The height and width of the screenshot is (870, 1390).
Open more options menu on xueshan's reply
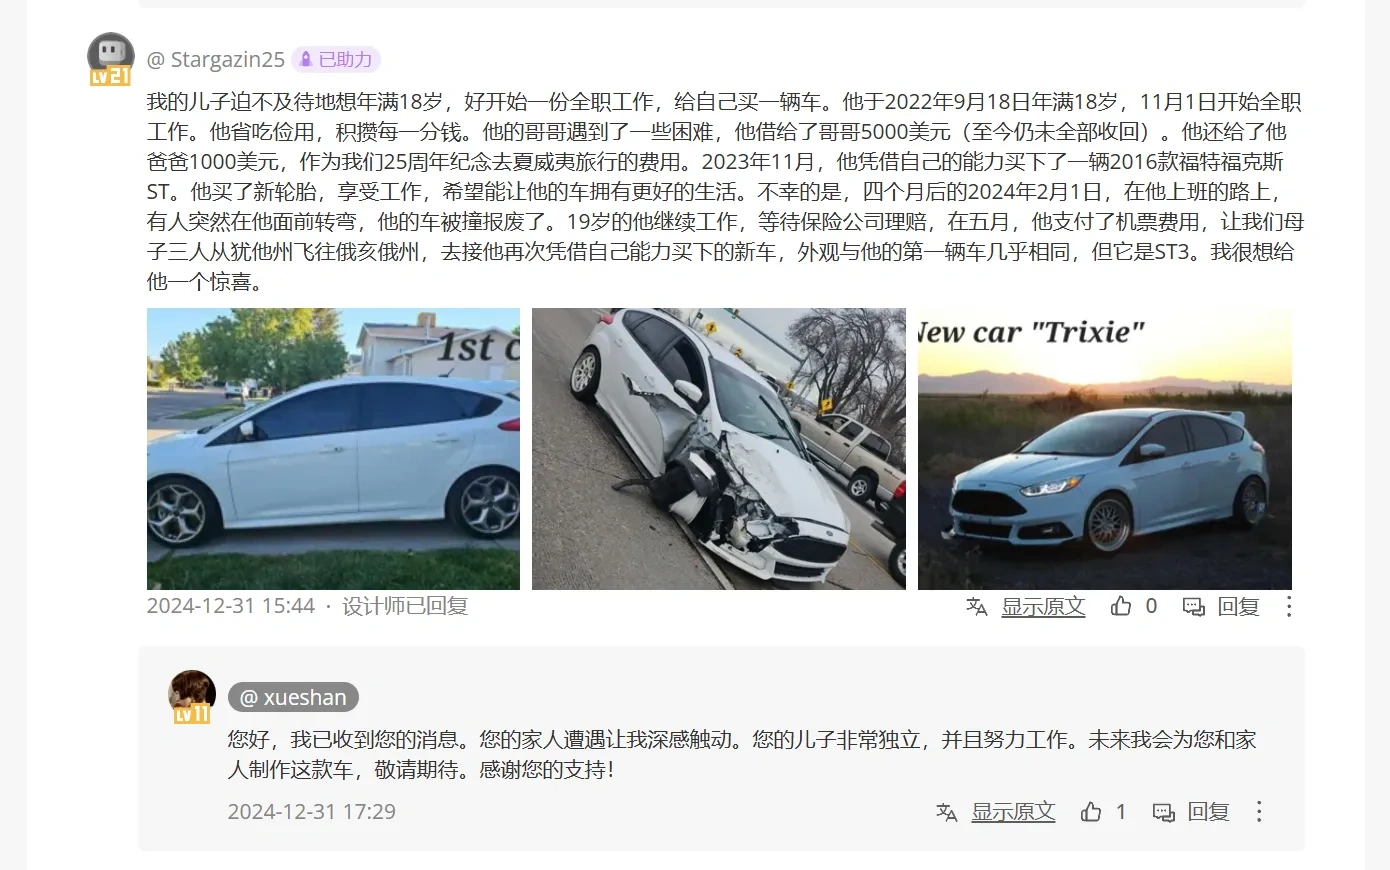pyautogui.click(x=1259, y=812)
